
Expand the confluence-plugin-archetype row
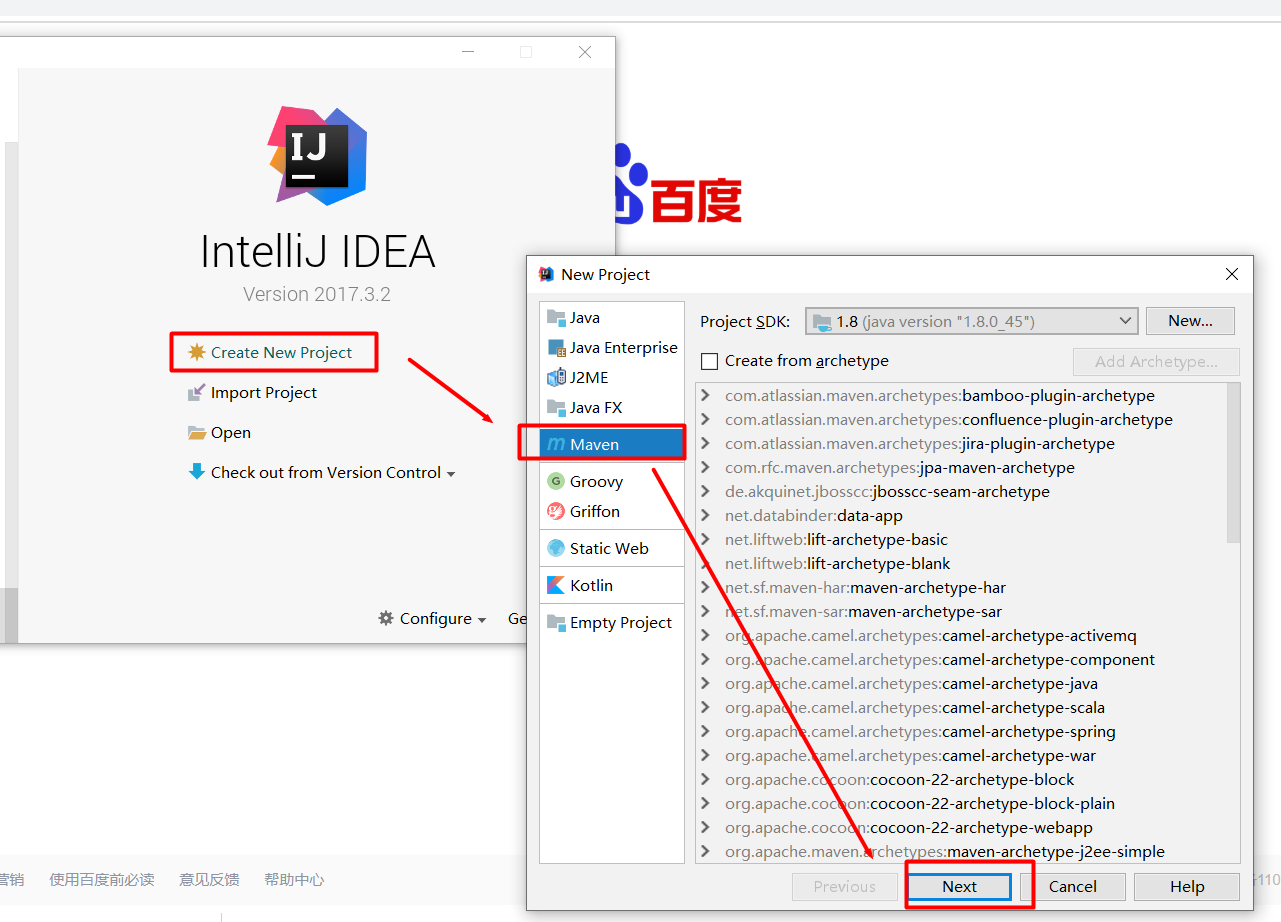click(x=706, y=420)
